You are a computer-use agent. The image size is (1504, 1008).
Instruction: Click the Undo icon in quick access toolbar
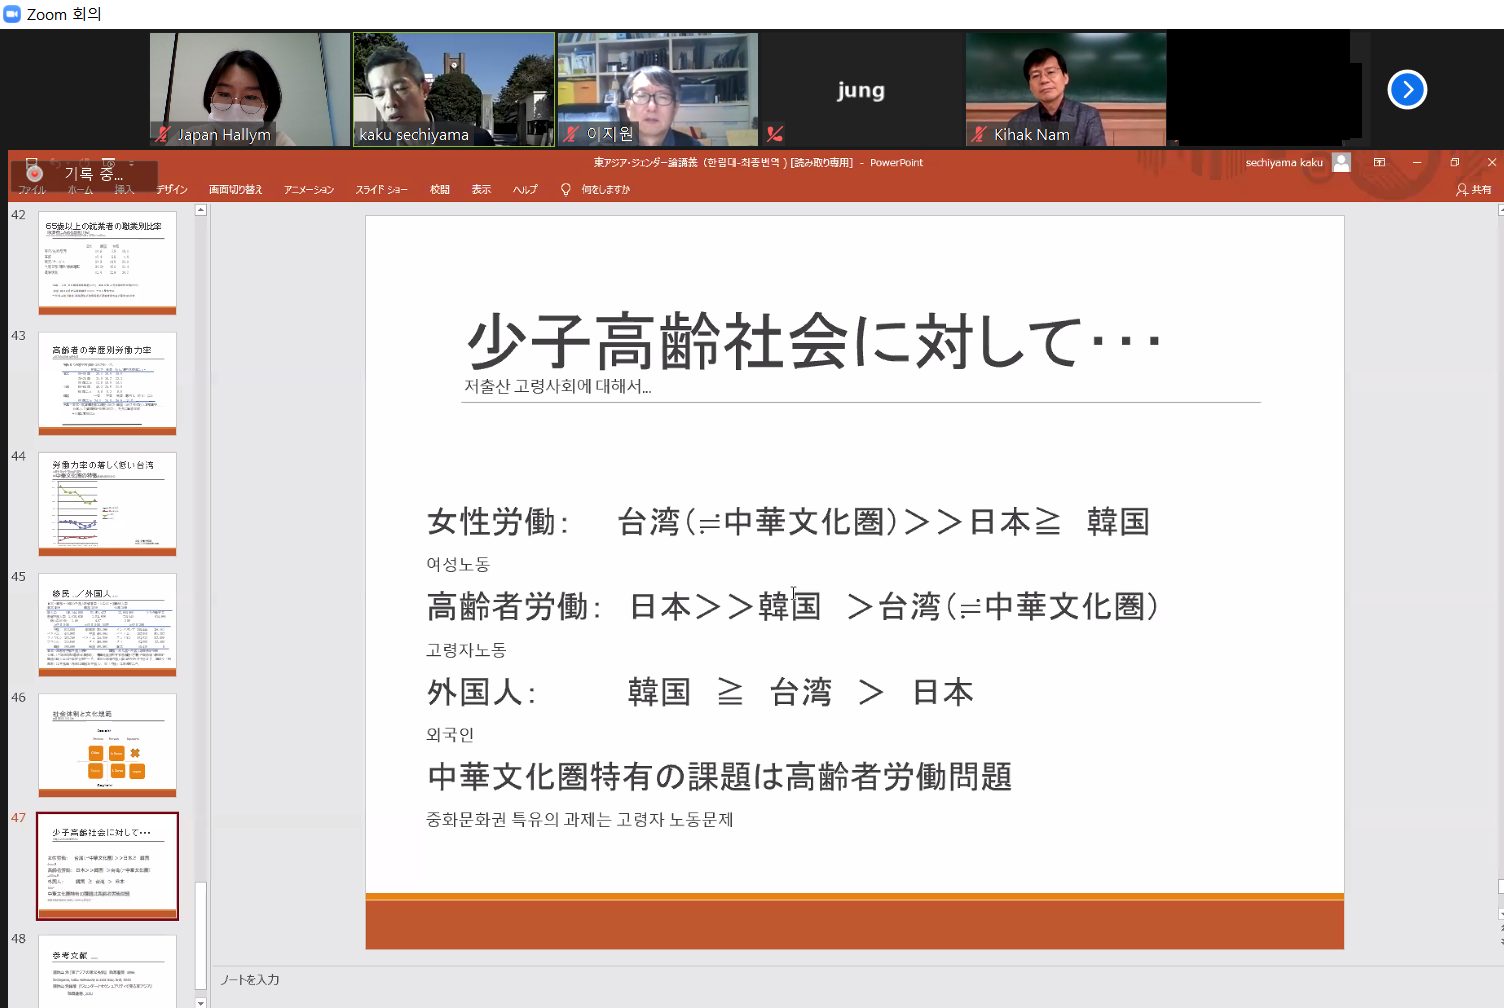click(57, 163)
